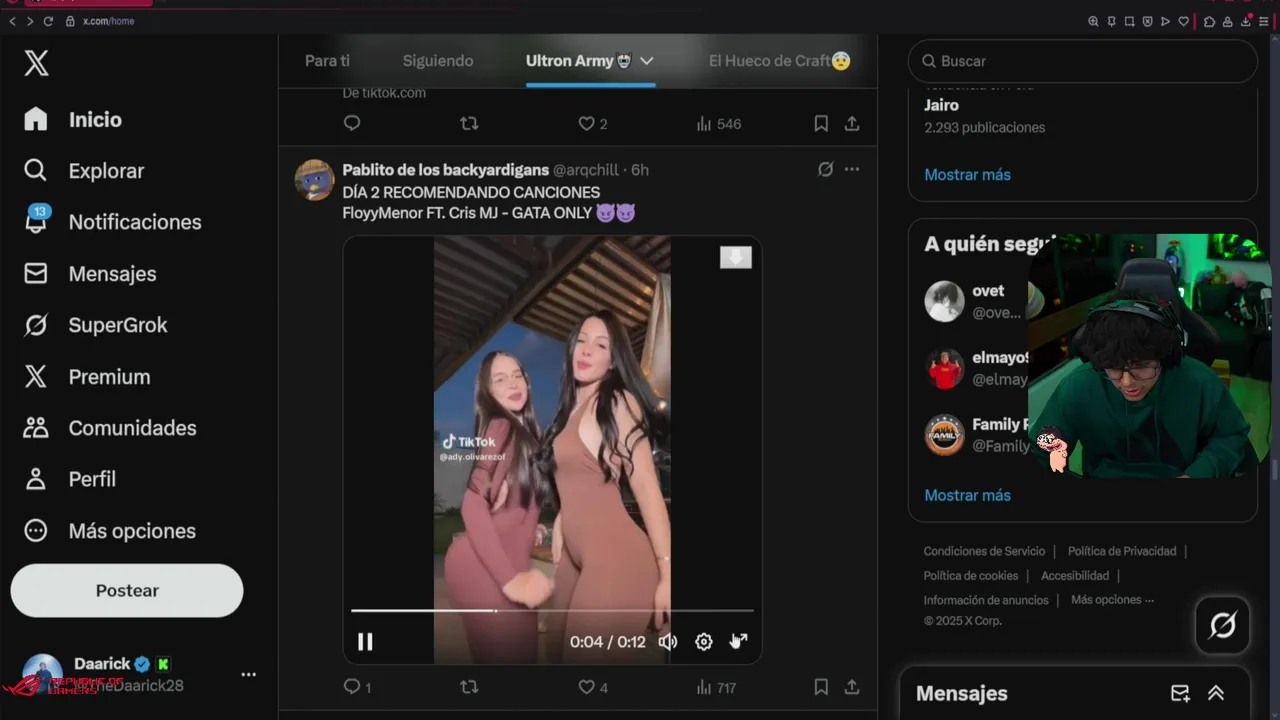Viewport: 1280px width, 720px height.
Task: Click the X logo in sidebar
Action: click(36, 64)
